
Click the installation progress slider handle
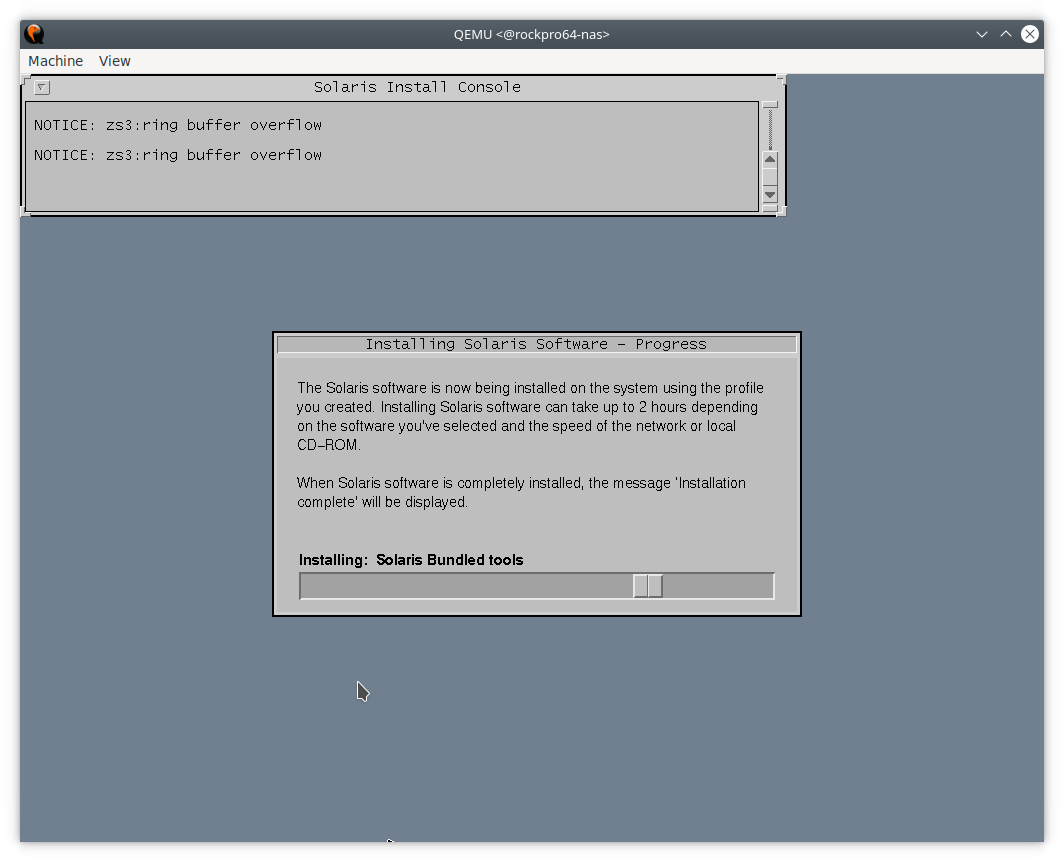pos(648,586)
